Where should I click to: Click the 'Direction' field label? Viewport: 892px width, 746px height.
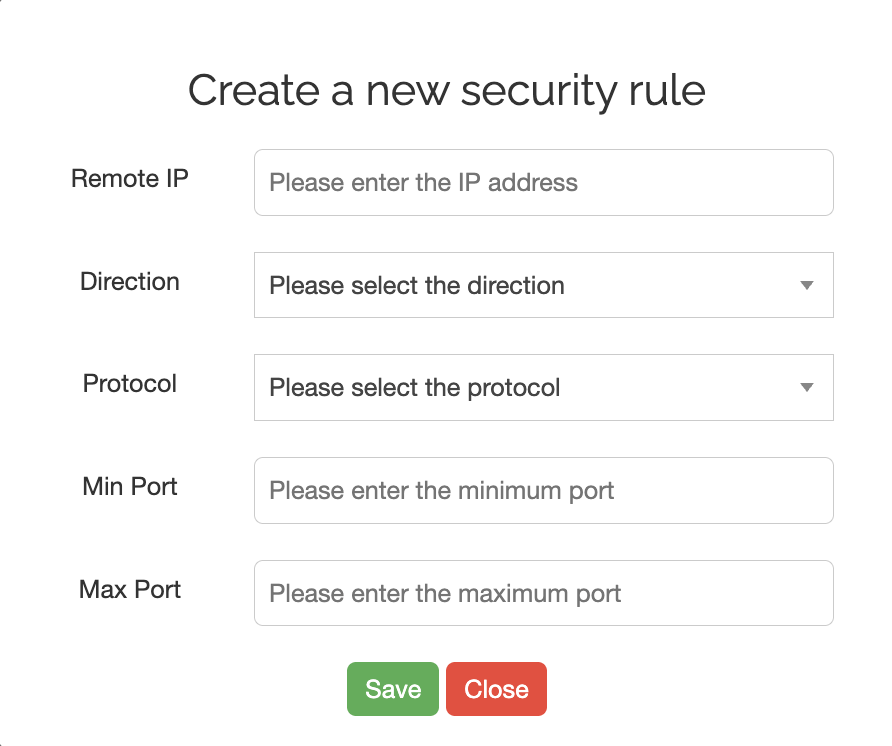tap(130, 282)
